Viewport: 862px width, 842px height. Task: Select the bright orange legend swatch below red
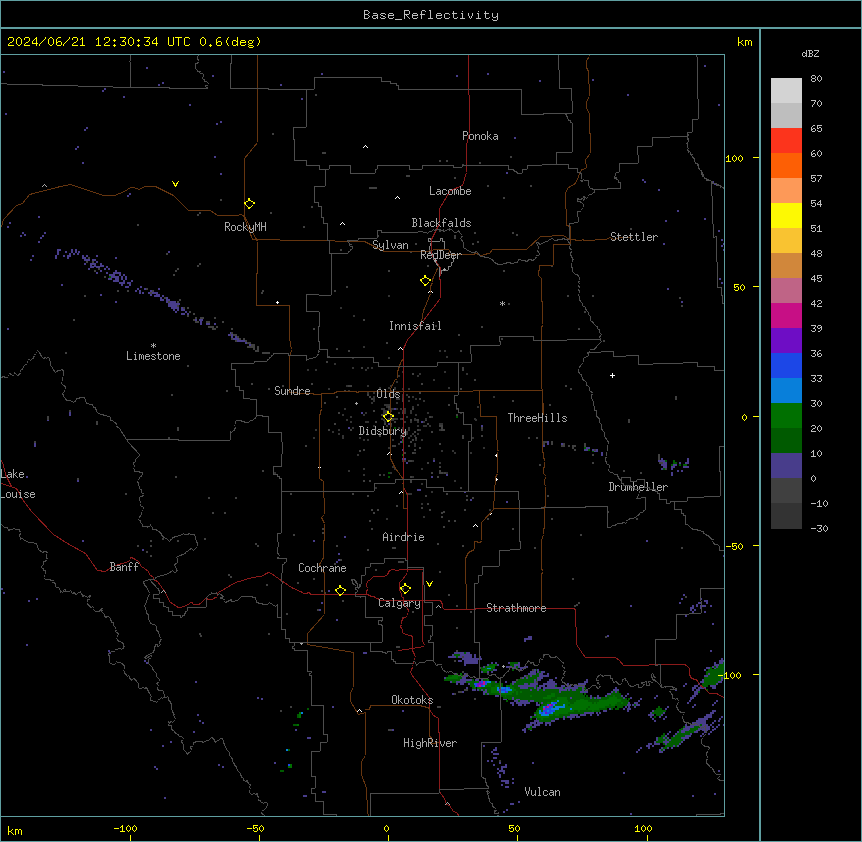click(786, 165)
